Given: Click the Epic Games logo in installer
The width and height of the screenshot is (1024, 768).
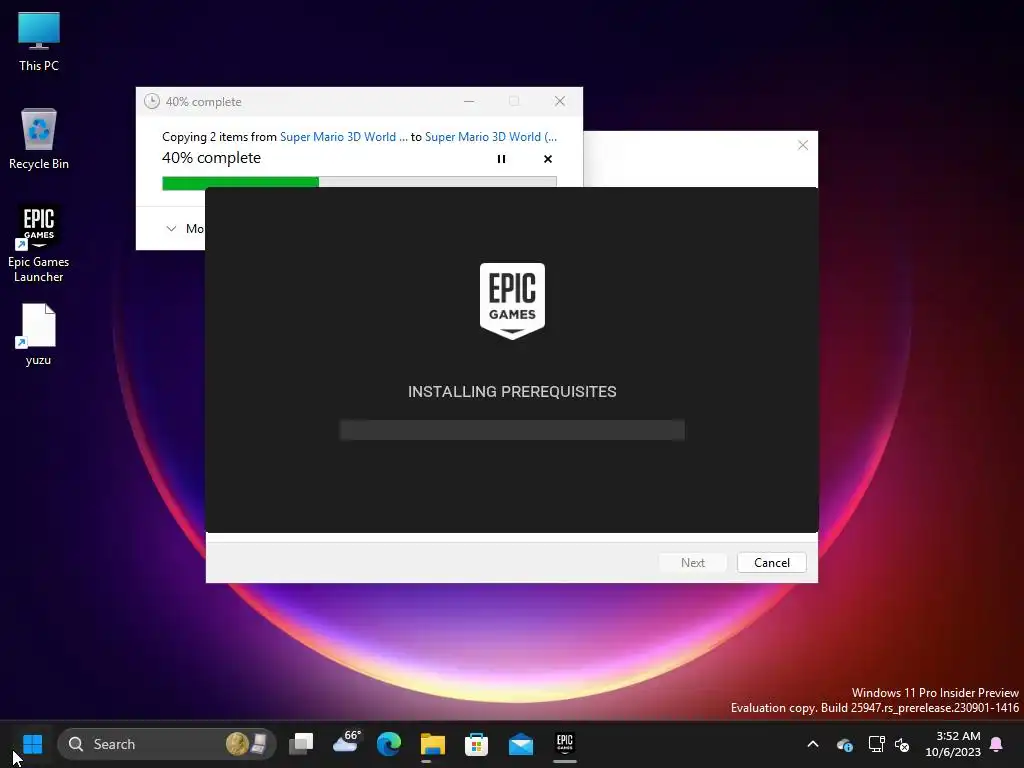Looking at the screenshot, I should click(512, 301).
